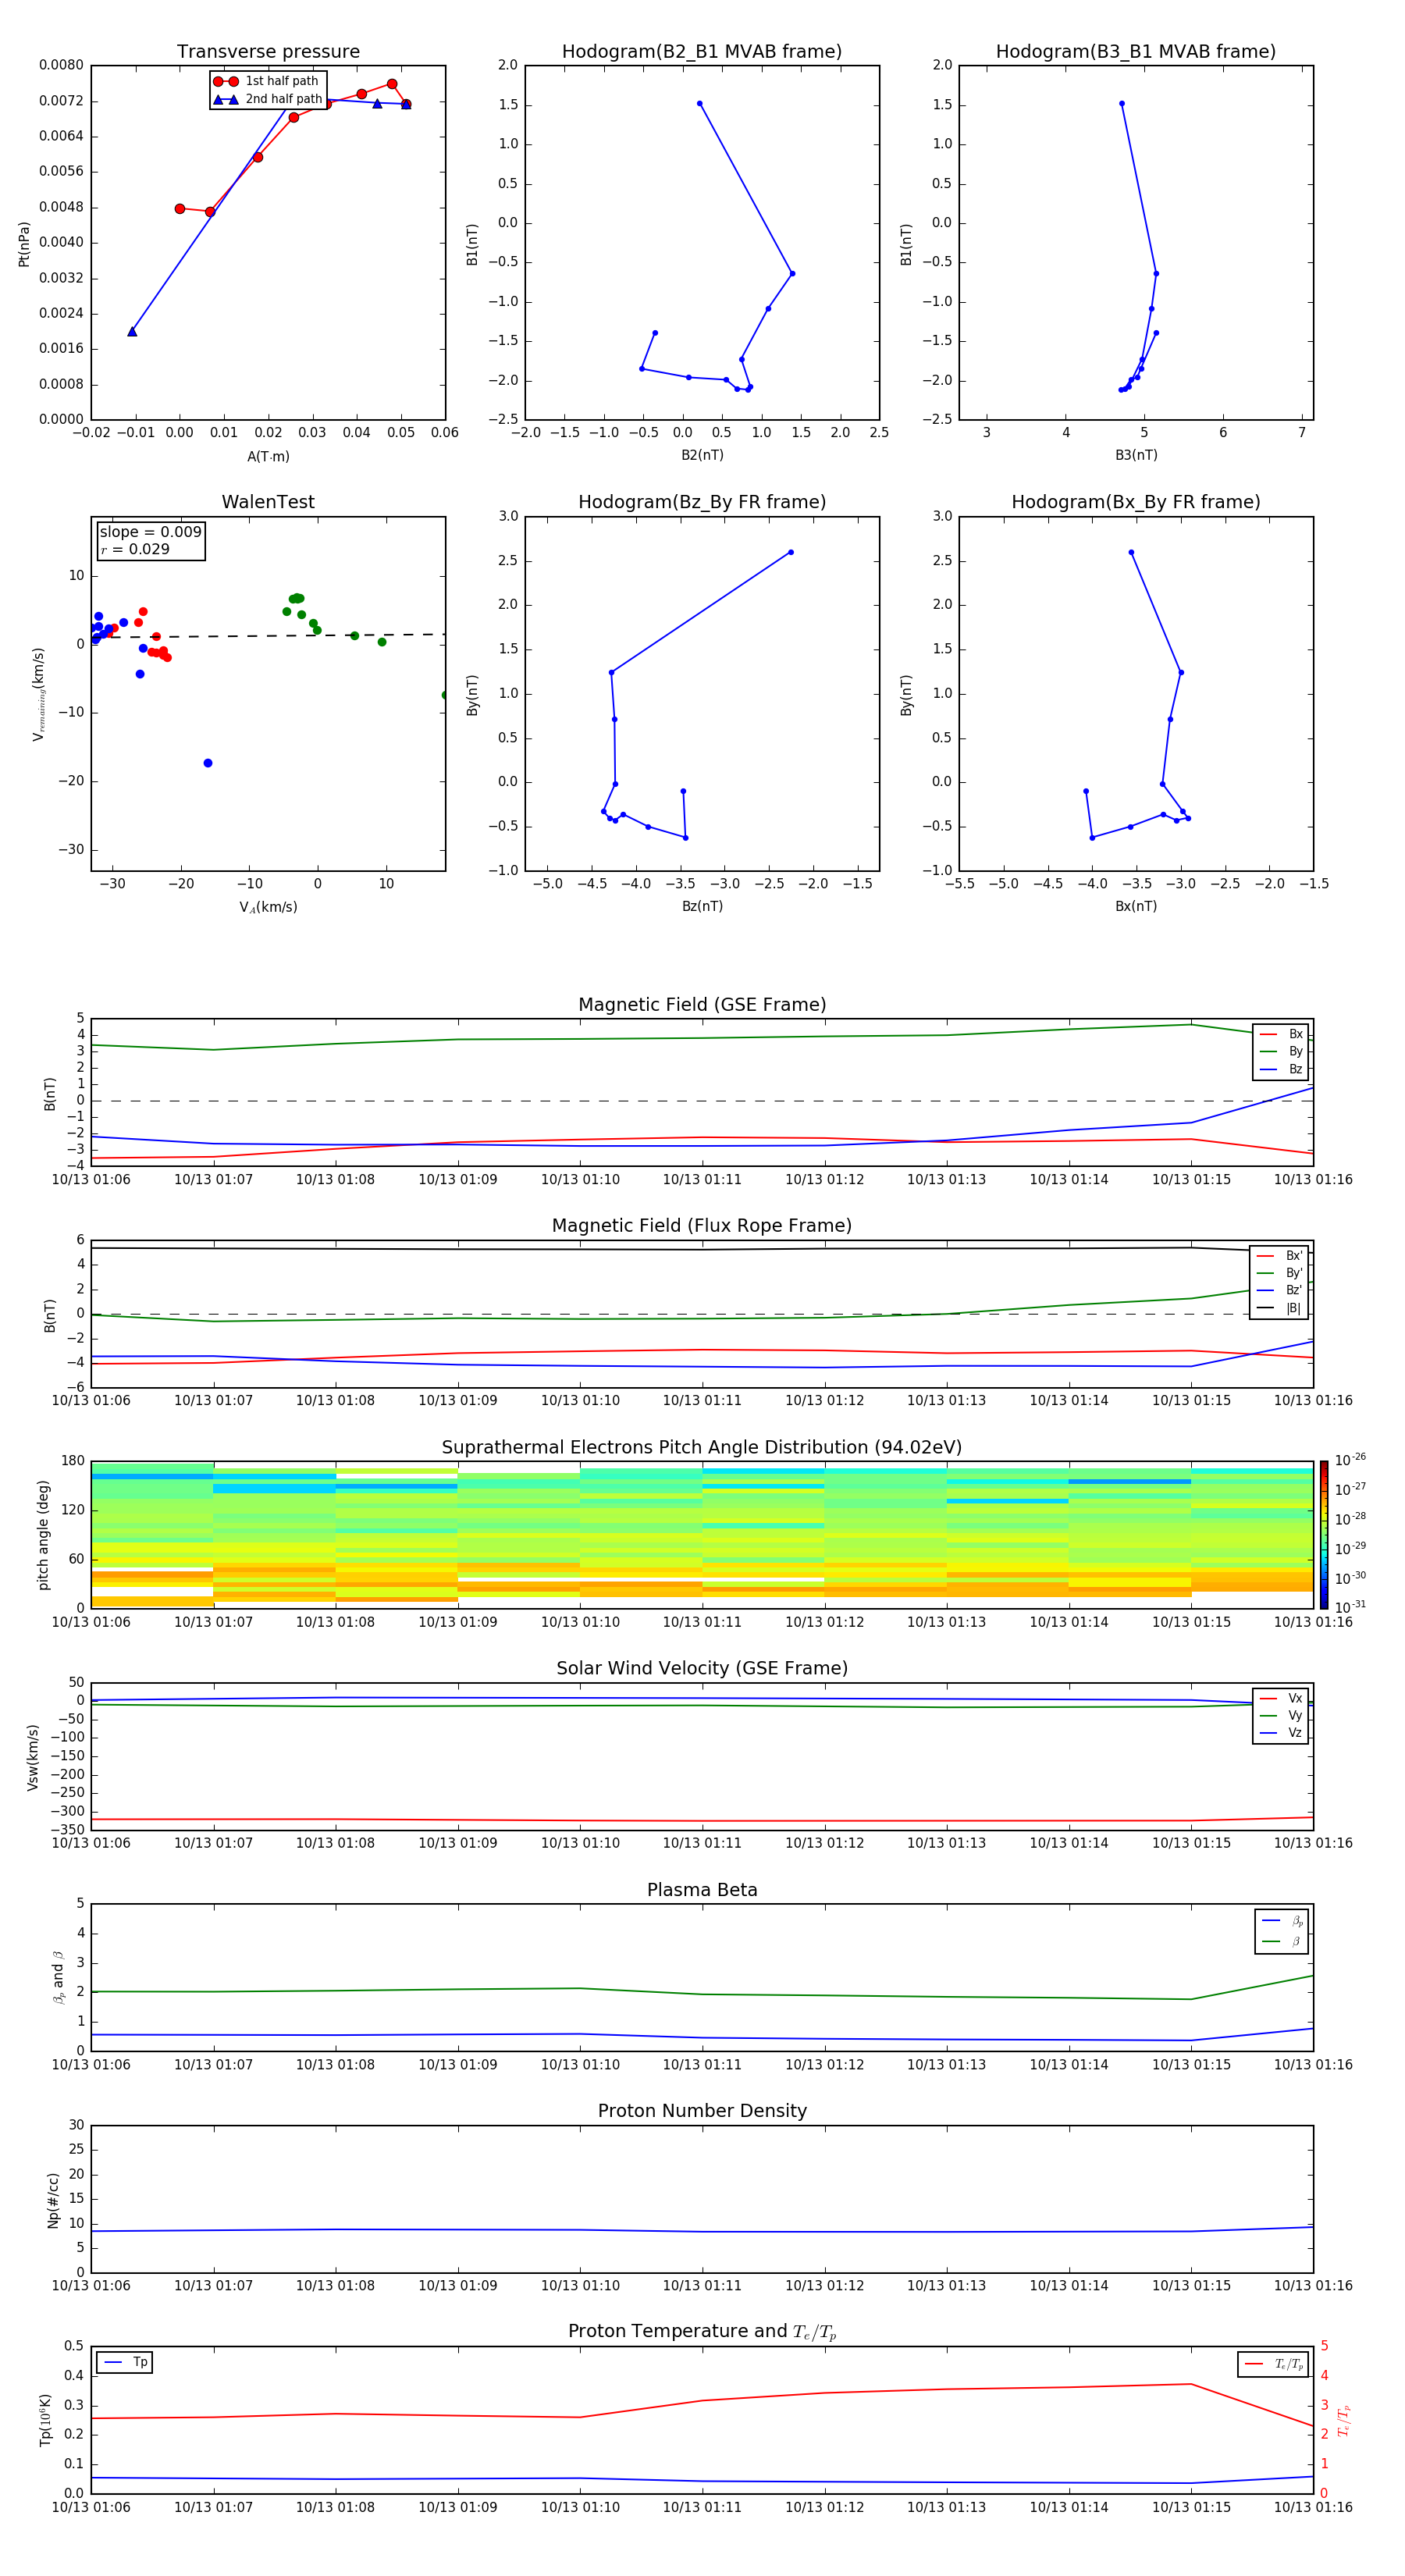Click the 'V_A(km/s)' x-axis label

[x=268, y=907]
